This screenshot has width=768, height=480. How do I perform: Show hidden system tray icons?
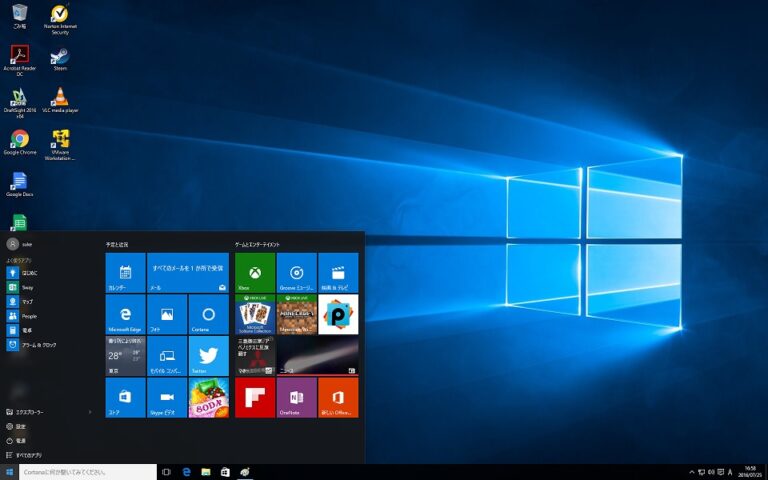[692, 472]
